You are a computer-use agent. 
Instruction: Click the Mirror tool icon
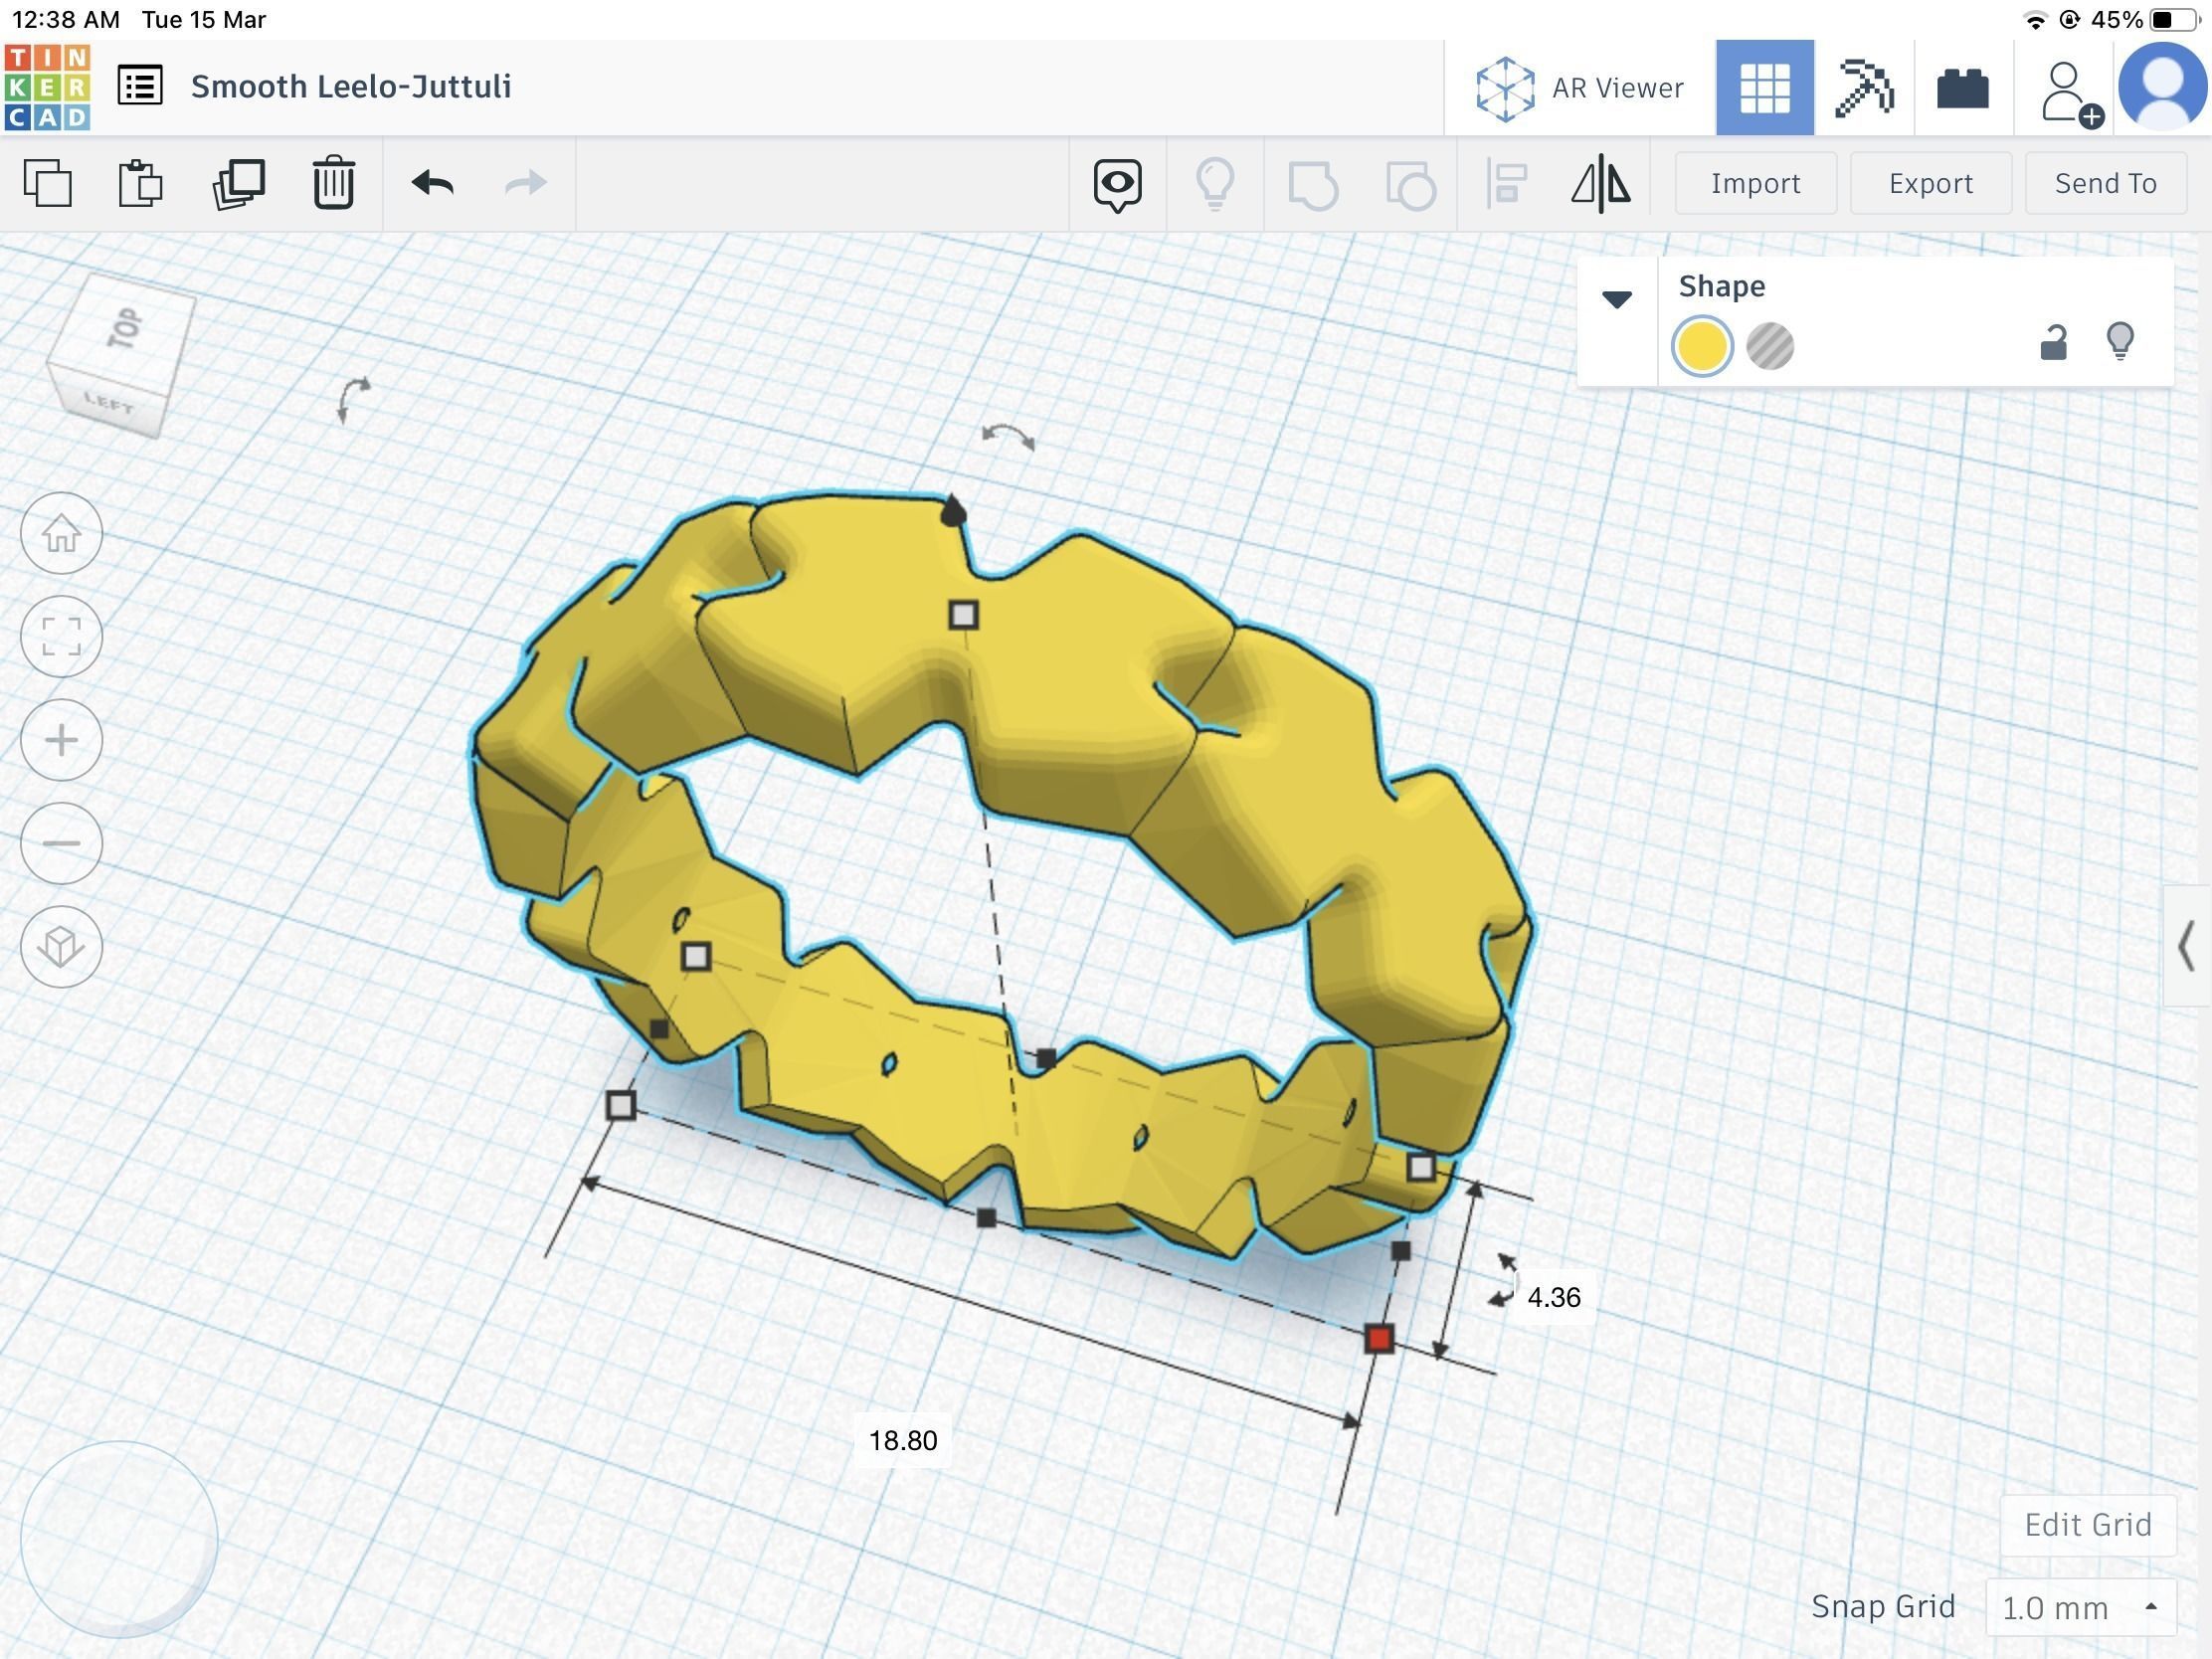1601,184
